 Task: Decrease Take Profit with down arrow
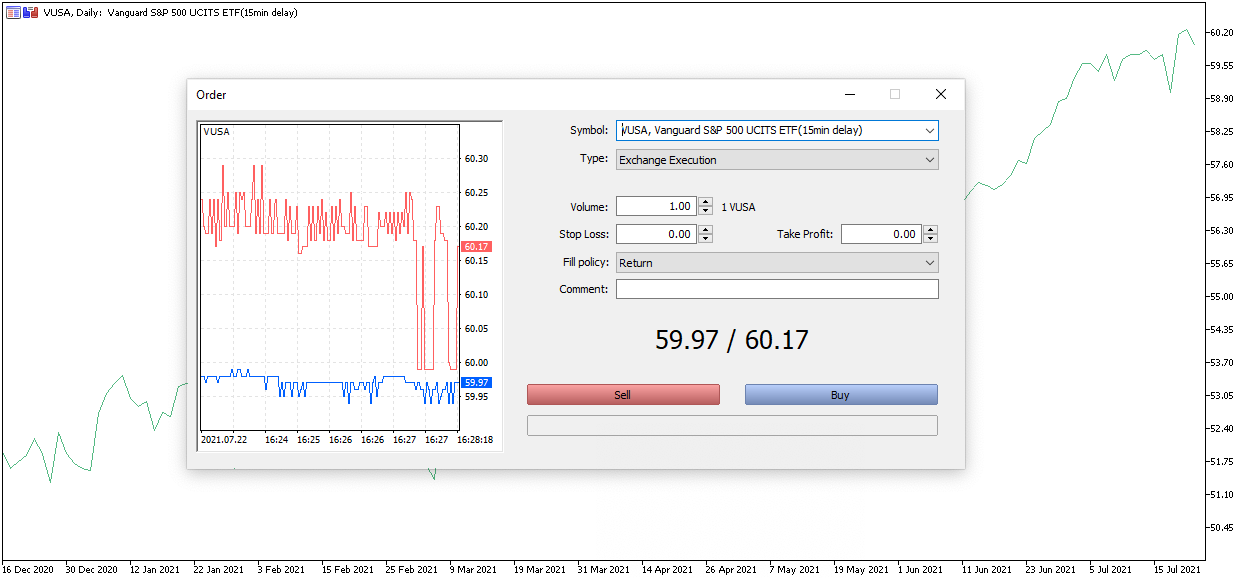click(930, 239)
